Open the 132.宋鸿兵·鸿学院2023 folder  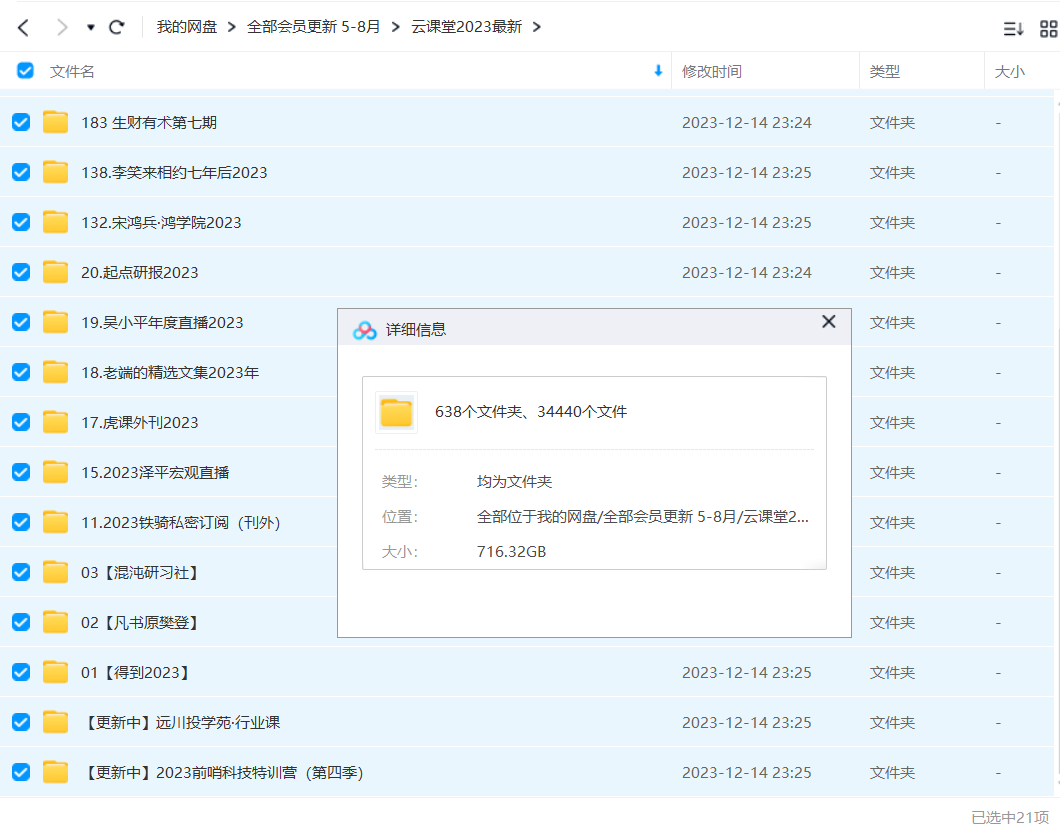click(x=161, y=222)
